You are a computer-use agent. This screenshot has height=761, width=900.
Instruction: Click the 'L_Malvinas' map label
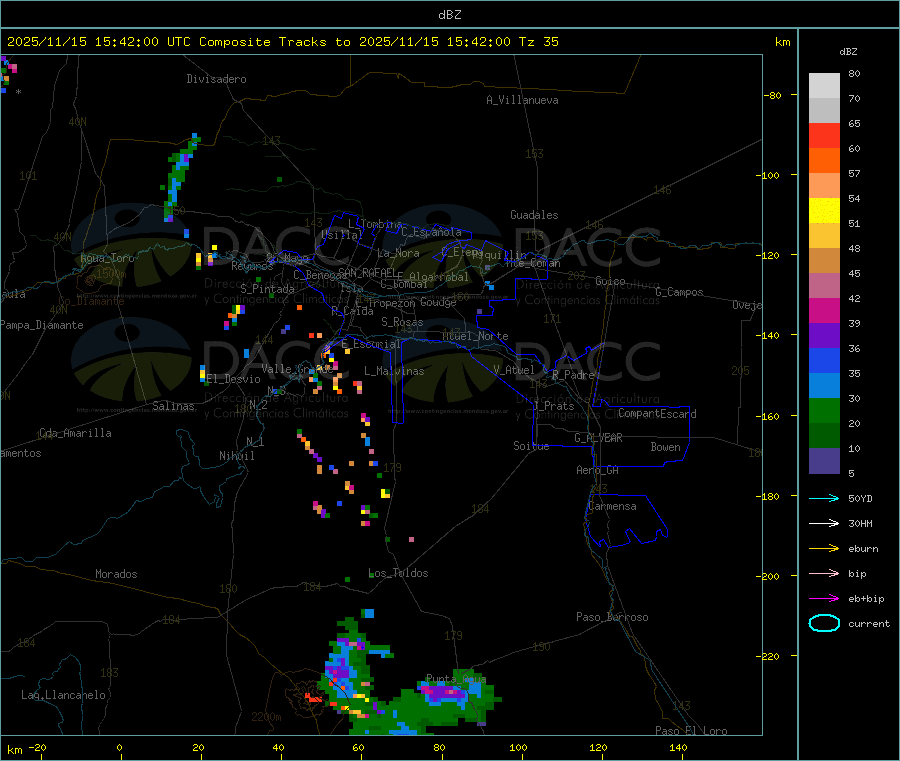pos(394,371)
